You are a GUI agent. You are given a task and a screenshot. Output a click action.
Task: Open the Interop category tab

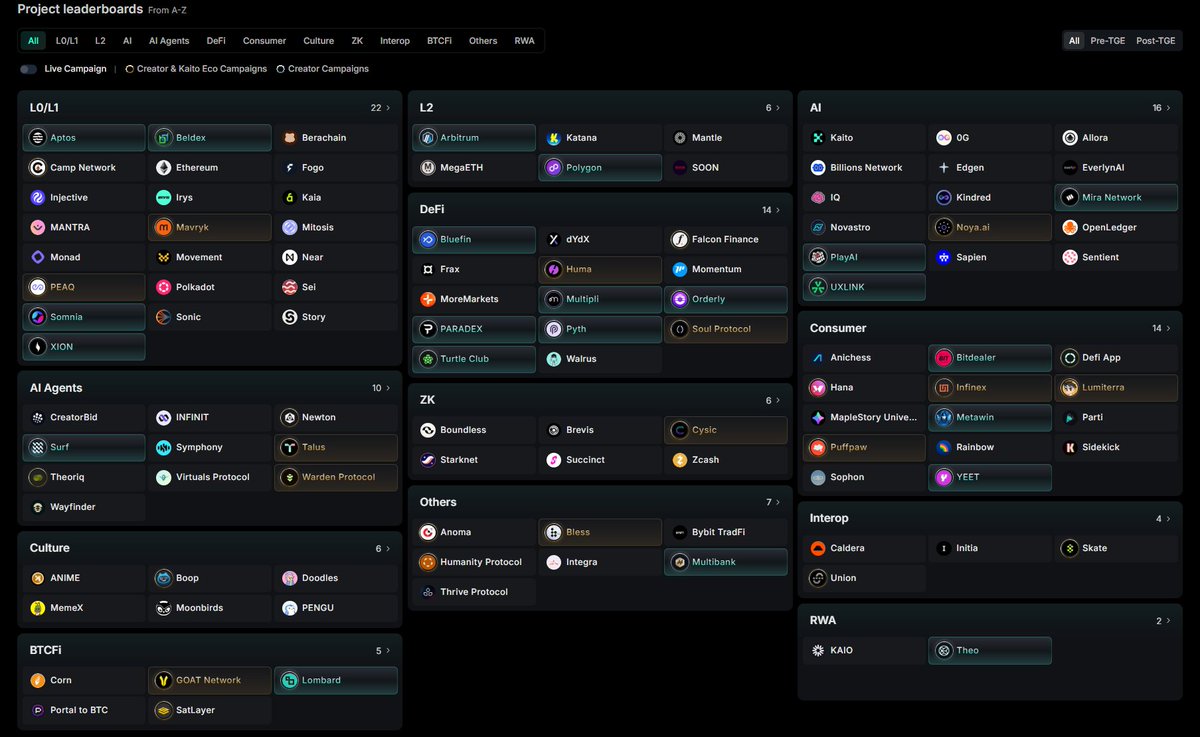[x=395, y=41]
